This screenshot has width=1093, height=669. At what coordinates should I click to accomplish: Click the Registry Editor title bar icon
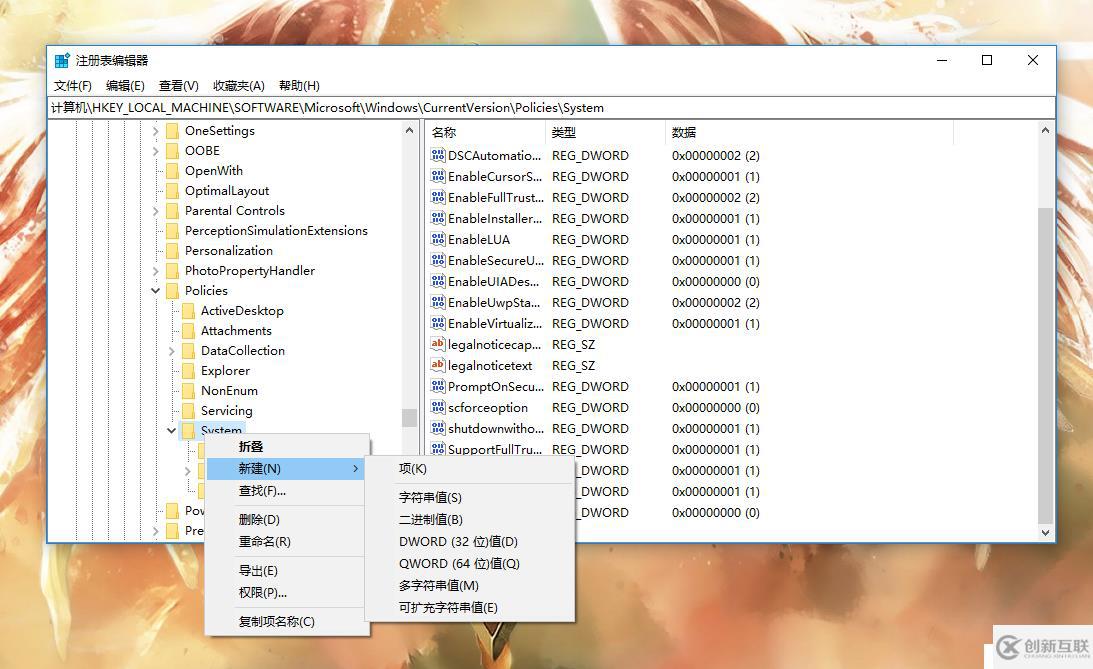tap(62, 60)
